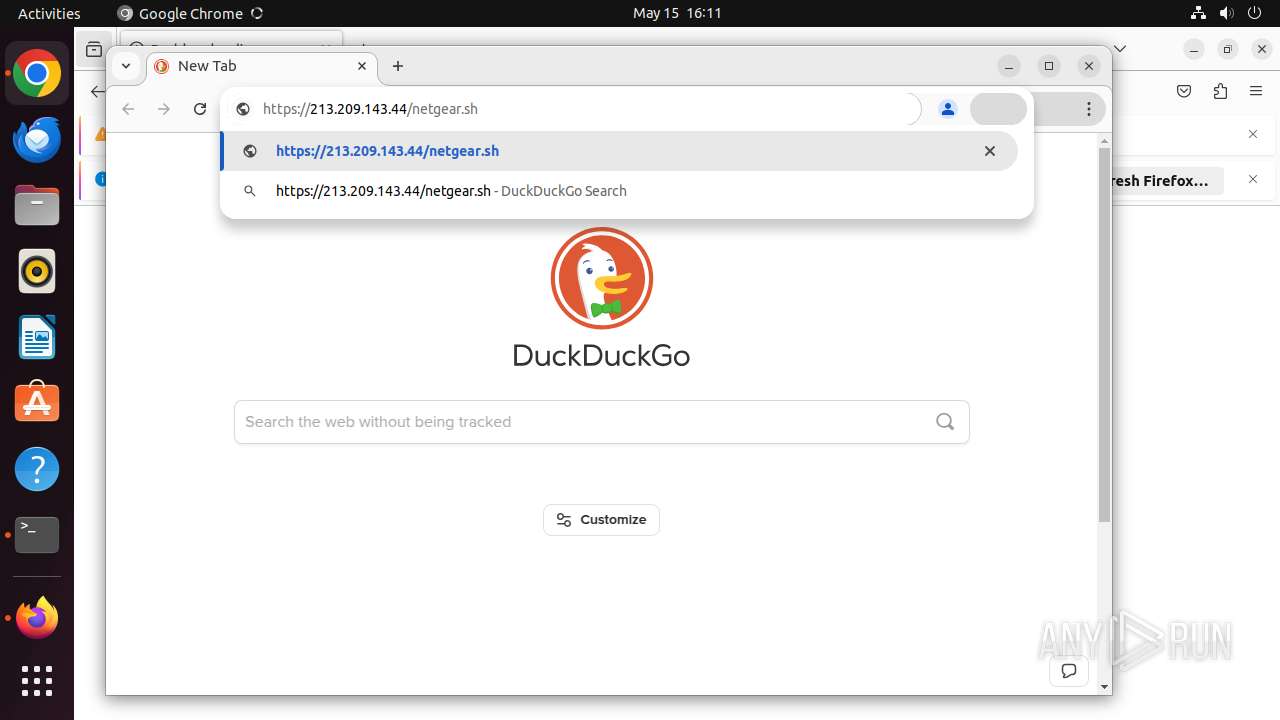
Task: Open Firefox Pocket save icon
Action: [1184, 91]
